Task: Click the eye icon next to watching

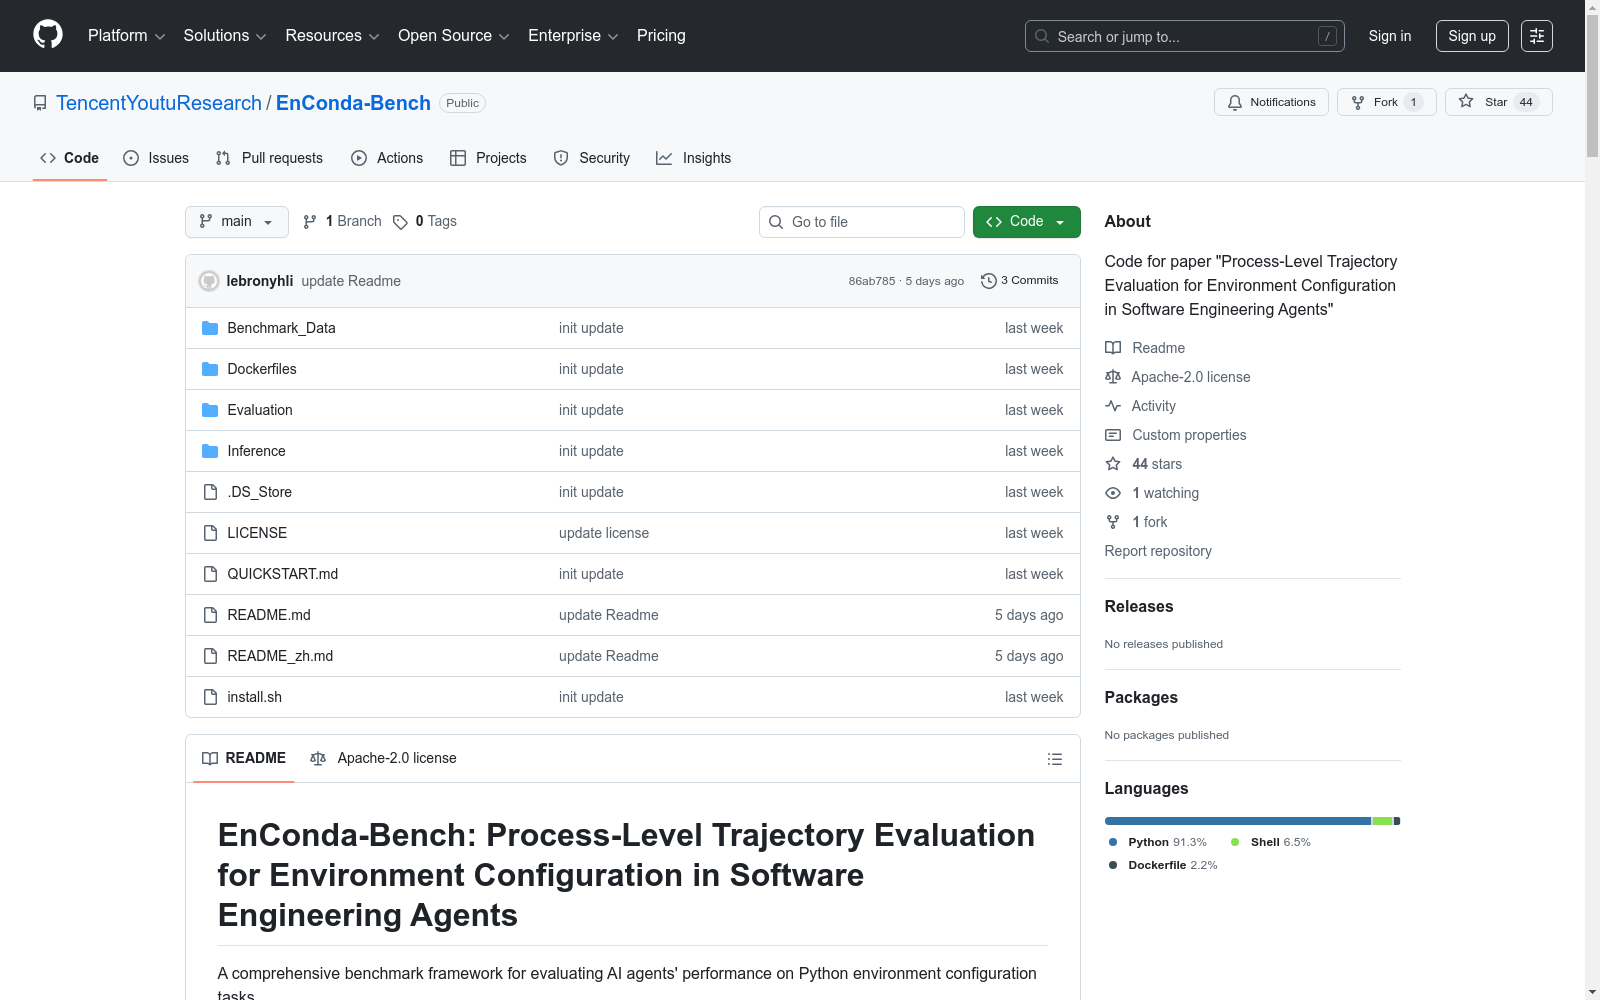Action: point(1113,493)
